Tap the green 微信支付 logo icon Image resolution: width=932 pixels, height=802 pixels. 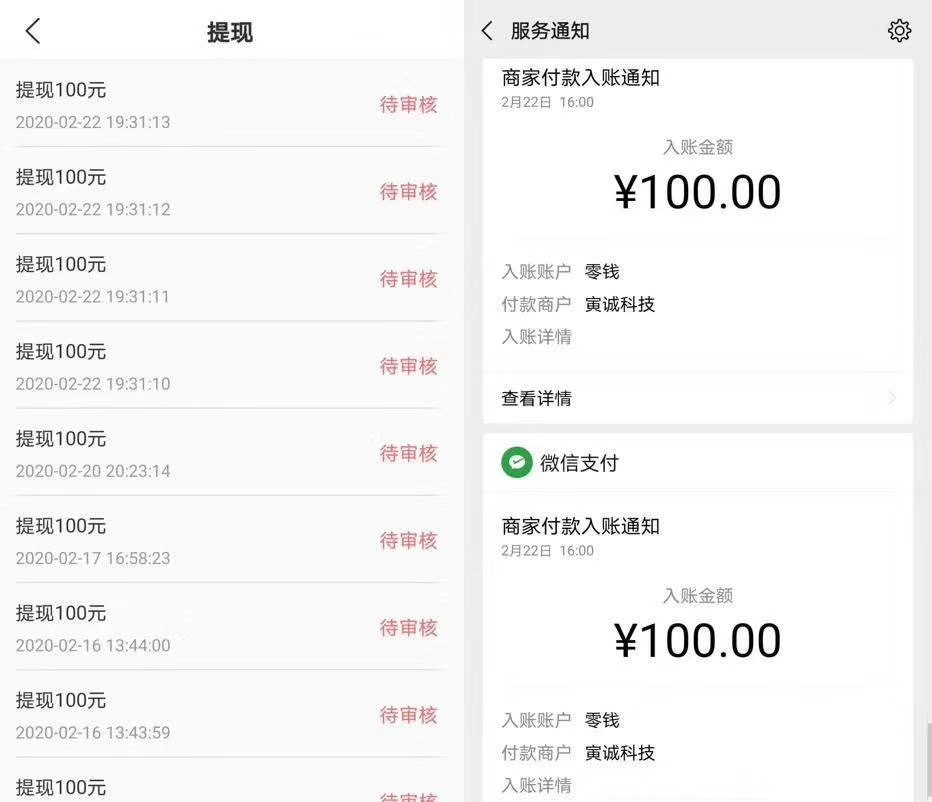(x=516, y=463)
